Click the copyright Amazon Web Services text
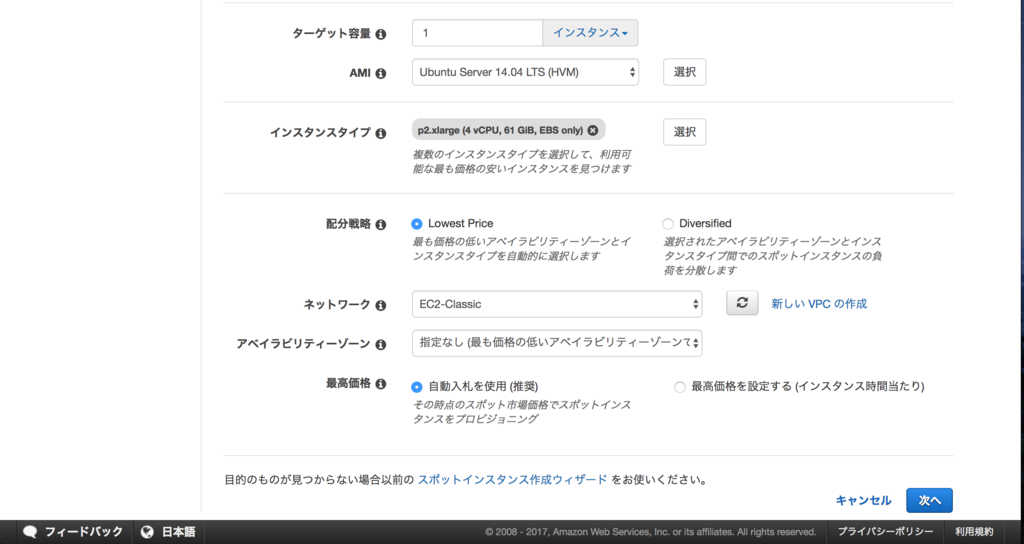Screen dimensions: 1024x544 pos(650,532)
